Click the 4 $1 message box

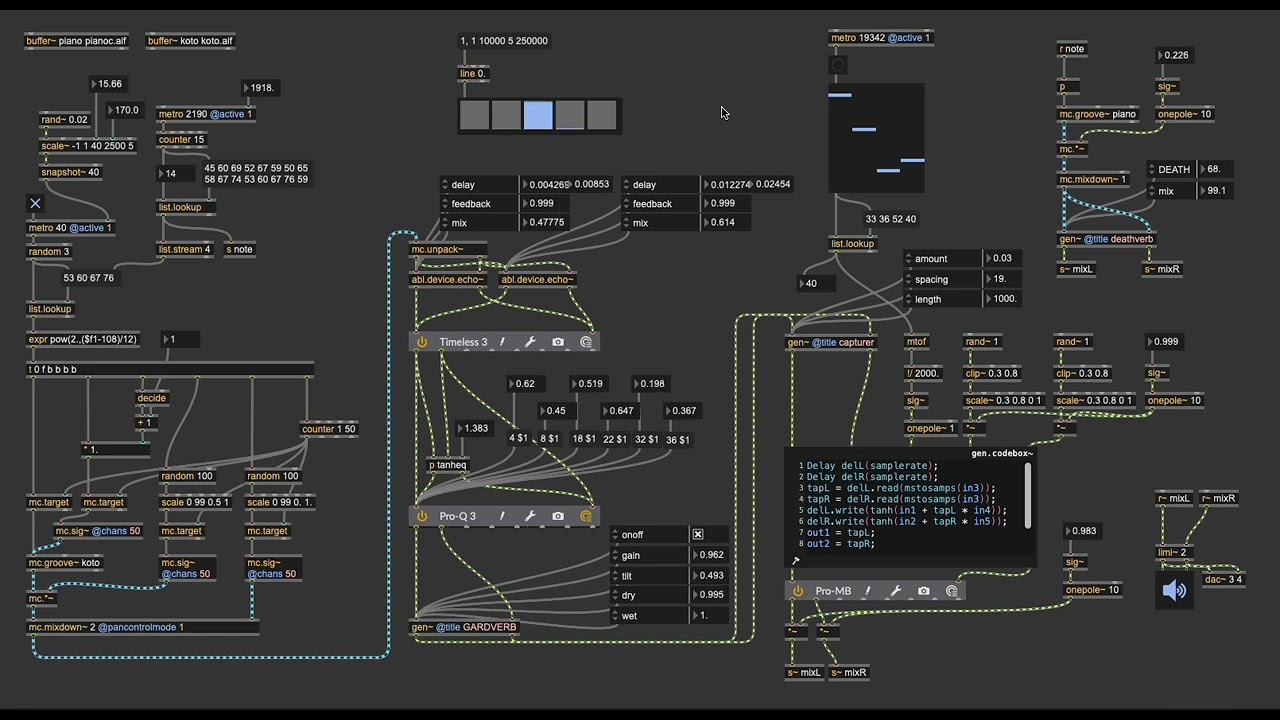click(x=518, y=439)
